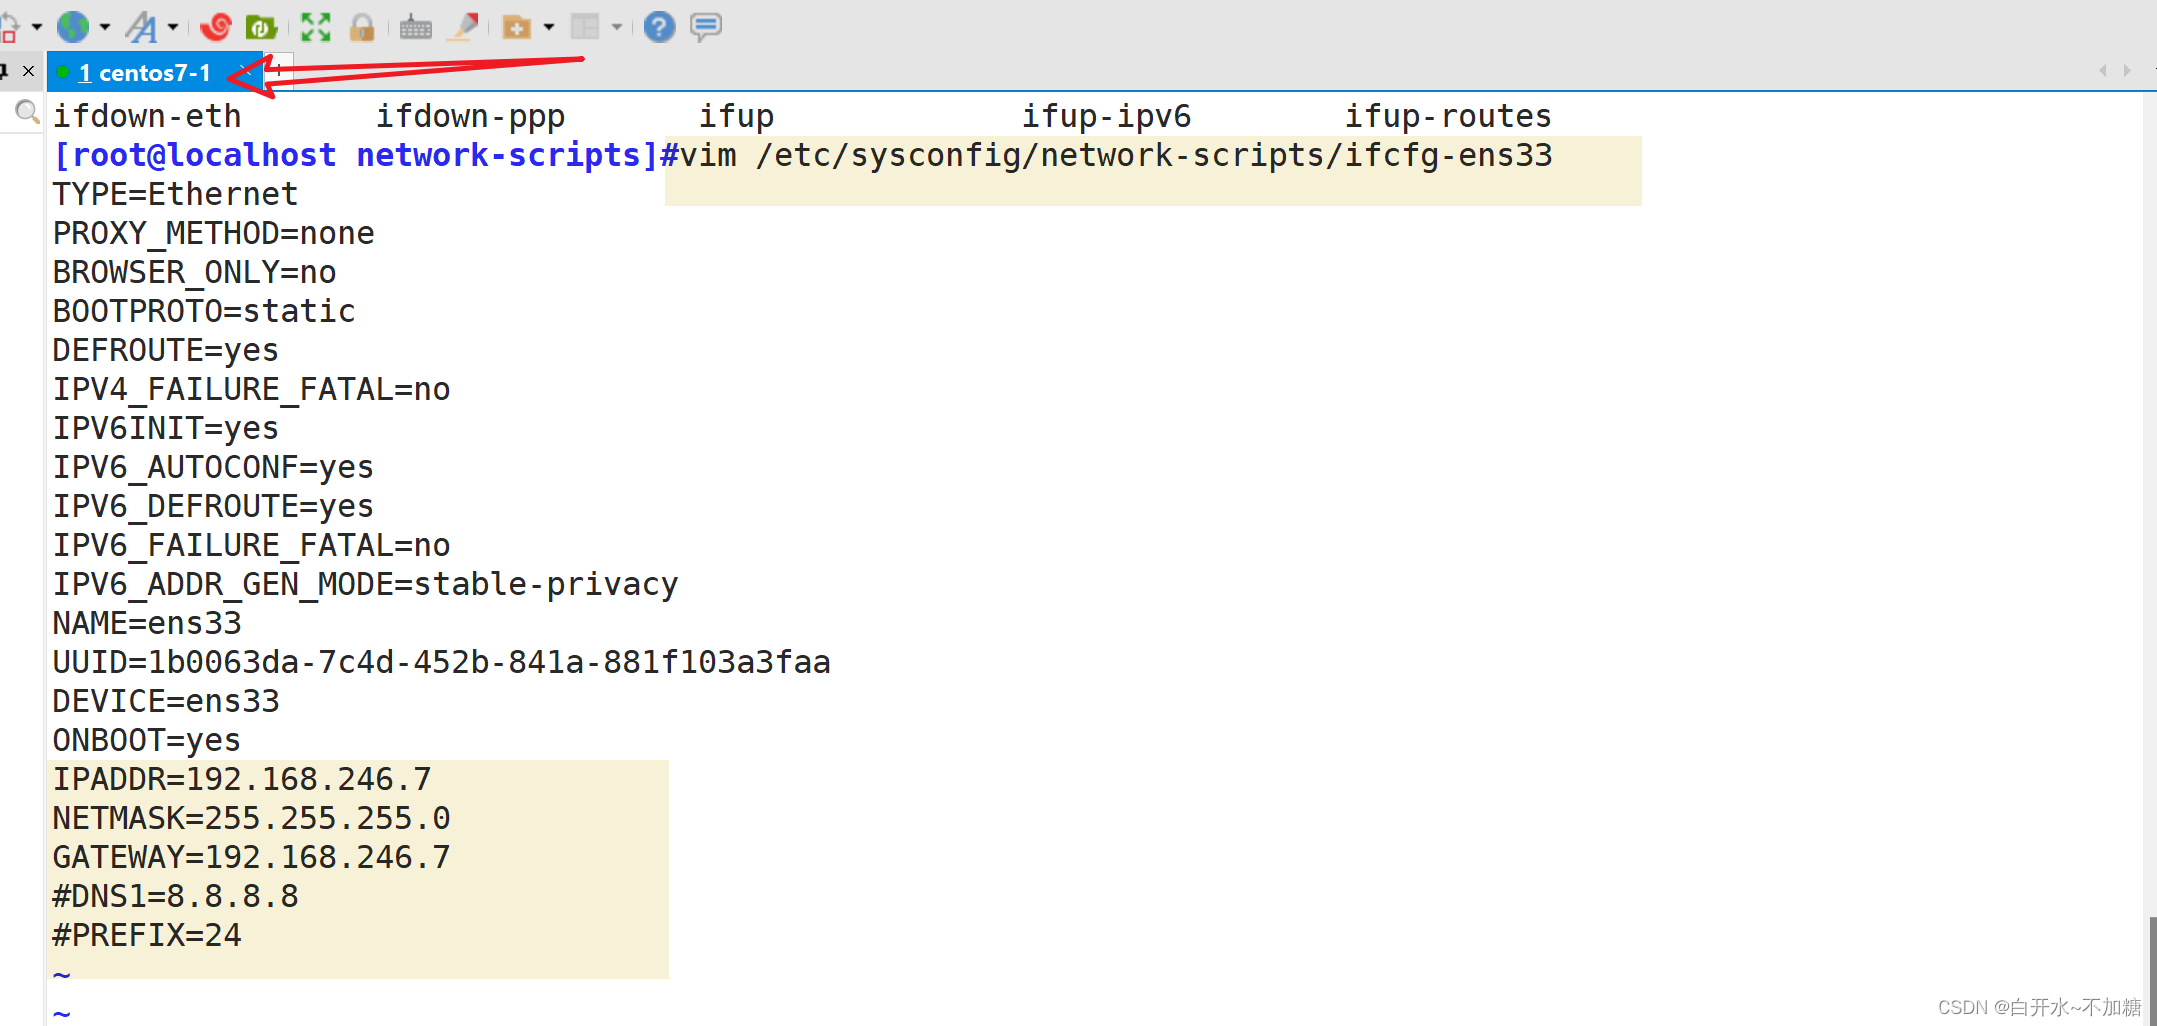Click the line ONBOOT=yes

pyautogui.click(x=147, y=740)
